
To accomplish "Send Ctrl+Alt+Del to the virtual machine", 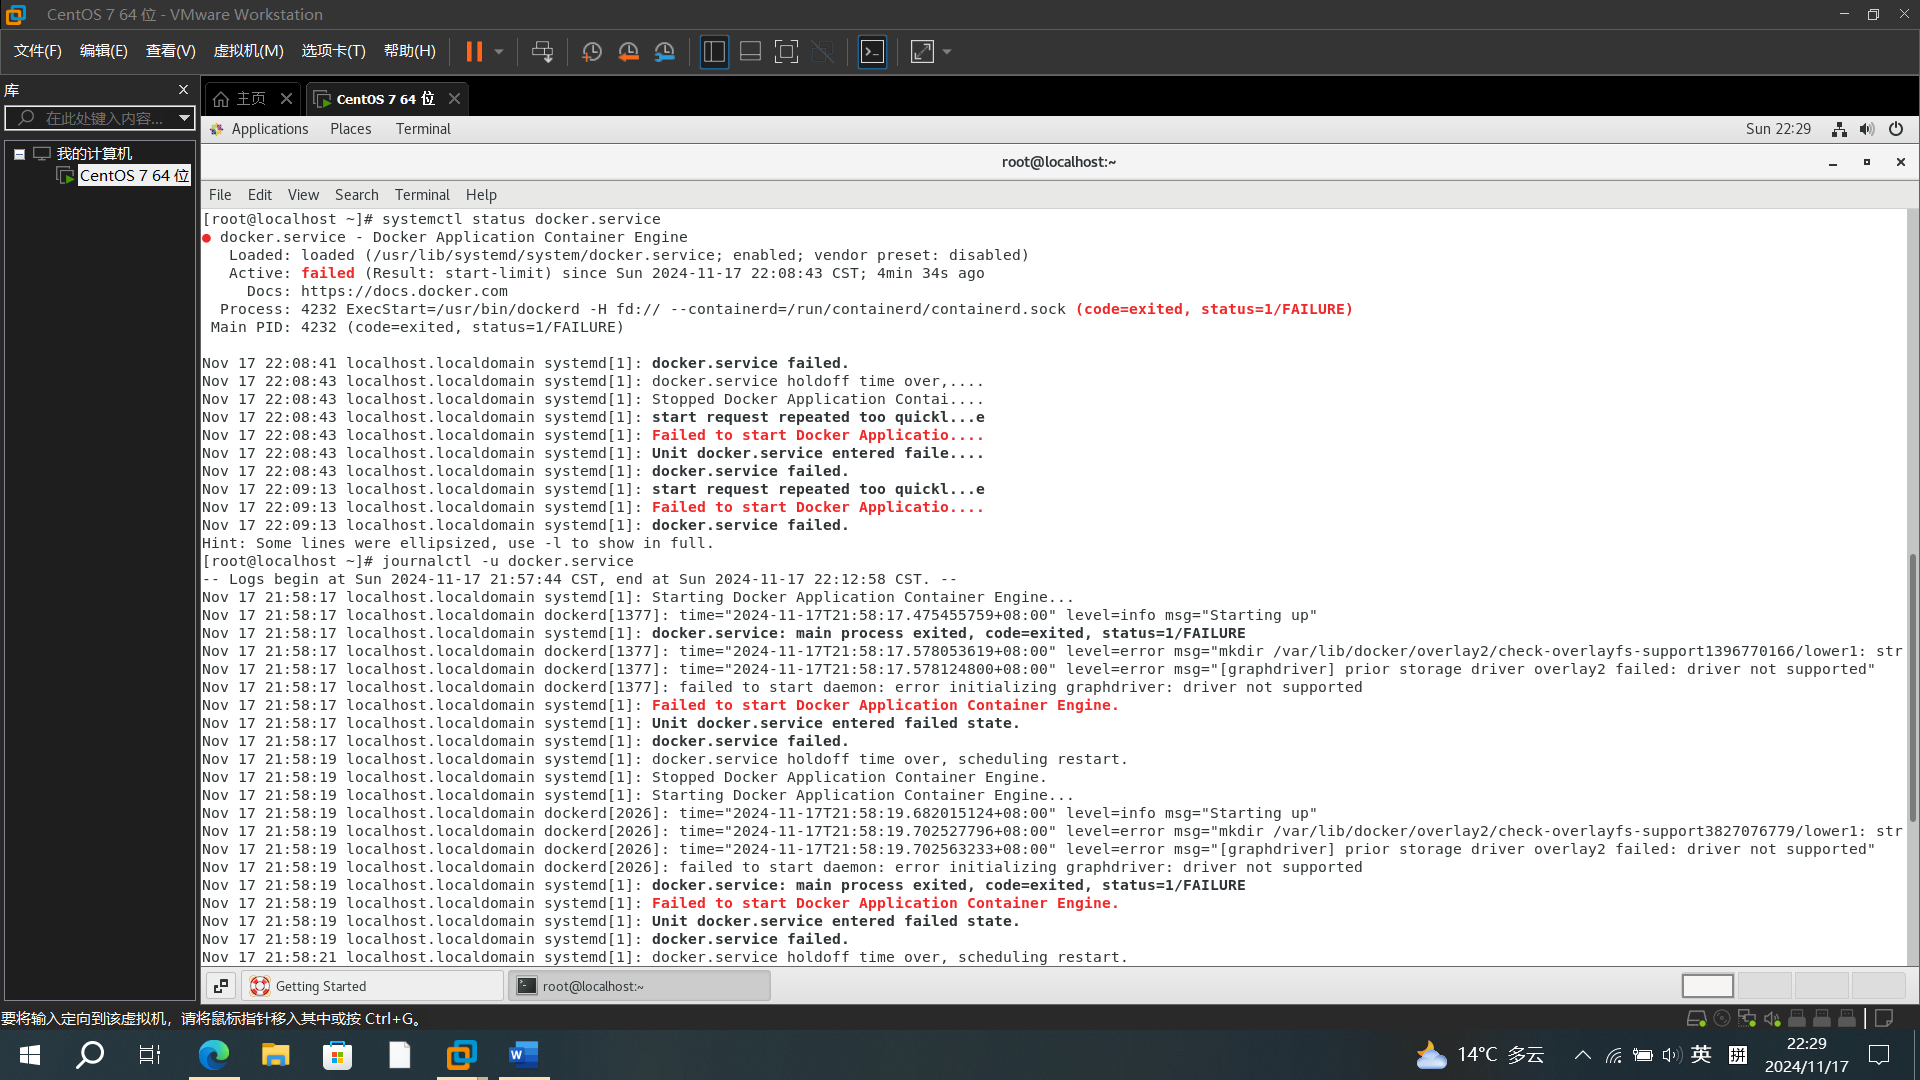I will coord(542,52).
